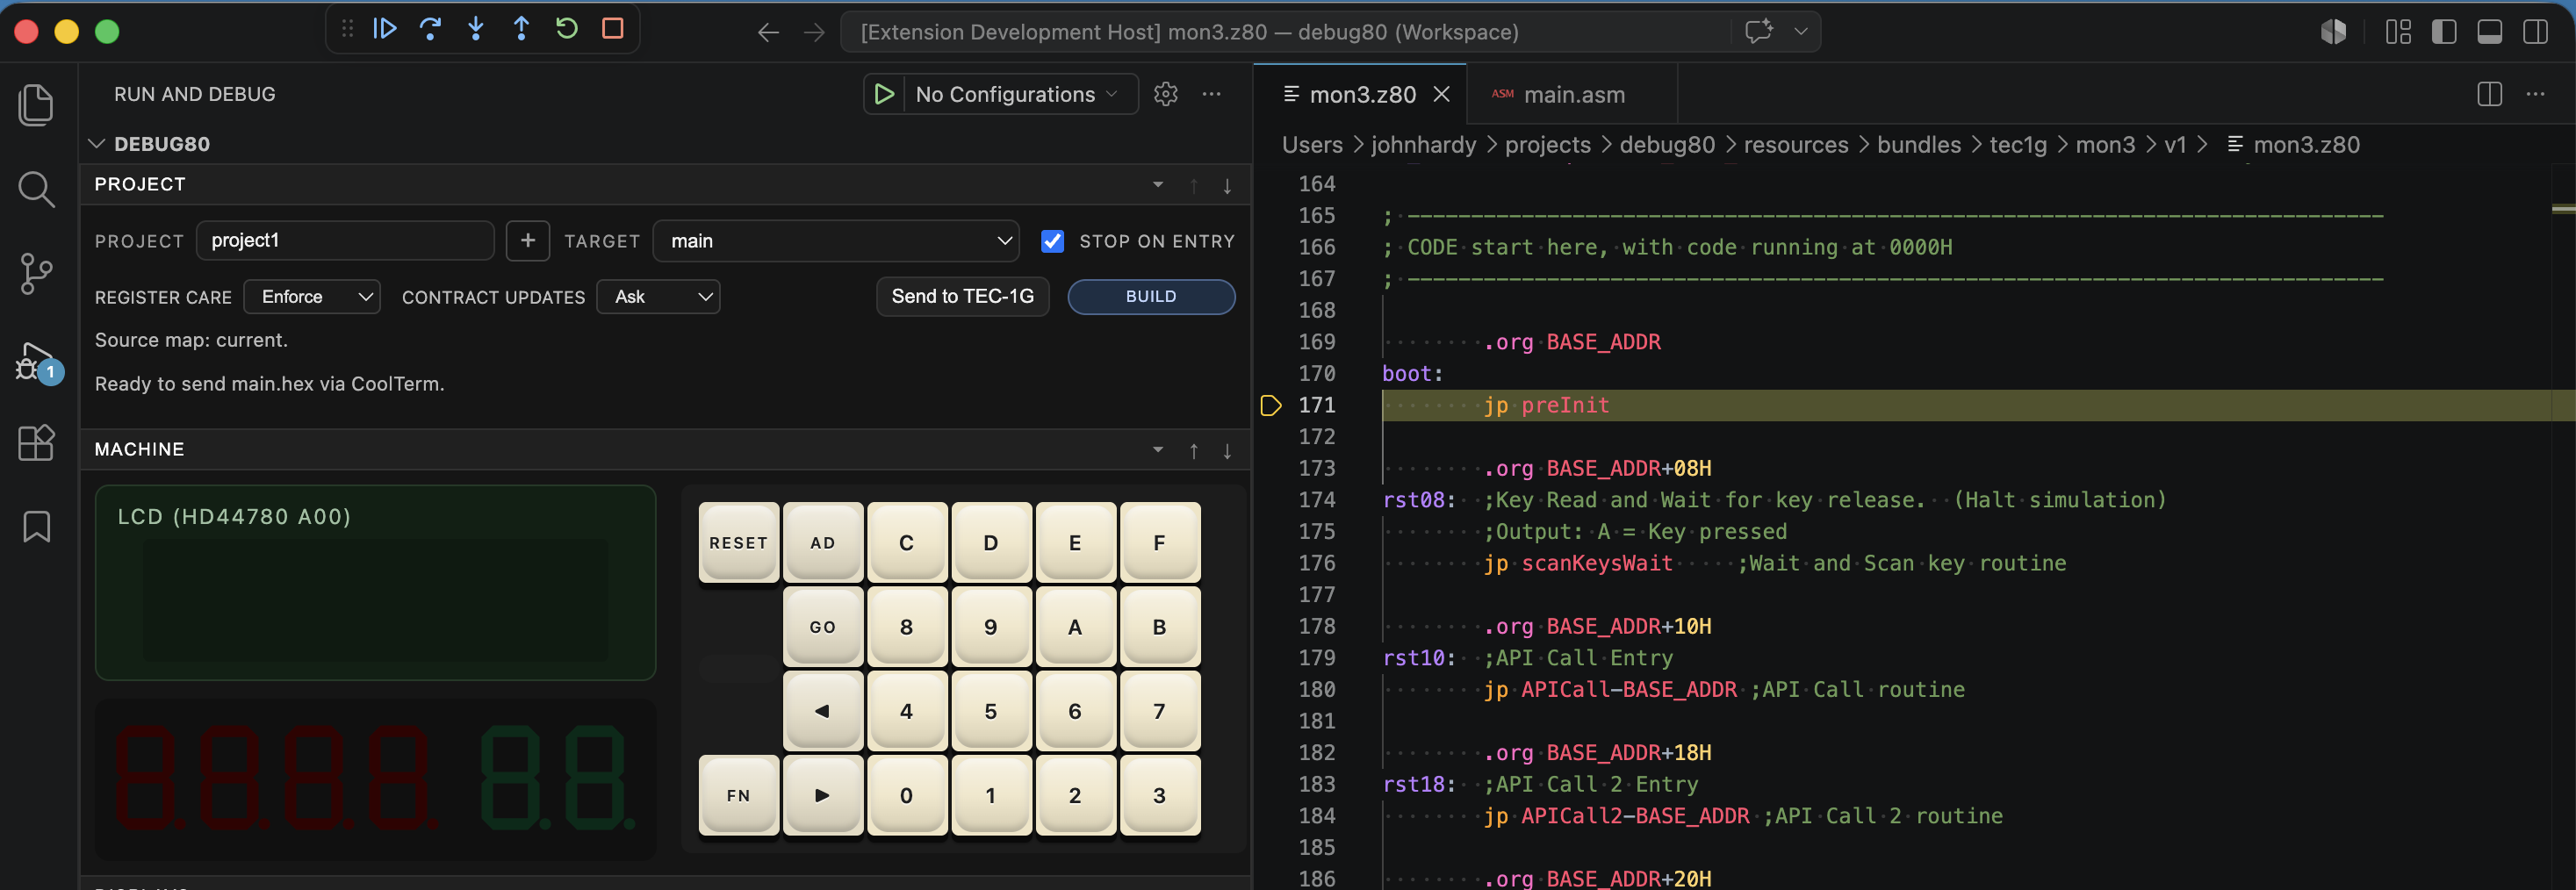
Task: Tap left arrow key on keypad
Action: click(x=823, y=712)
